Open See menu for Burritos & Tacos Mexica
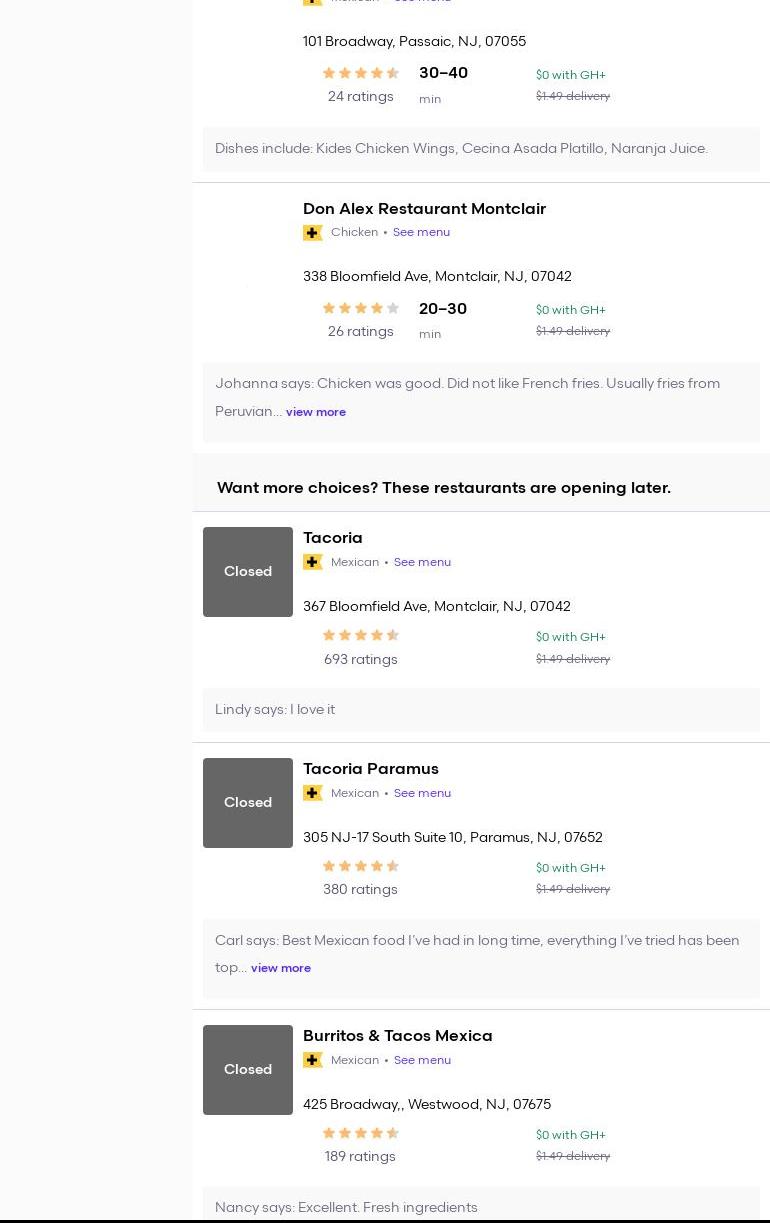 422,1060
